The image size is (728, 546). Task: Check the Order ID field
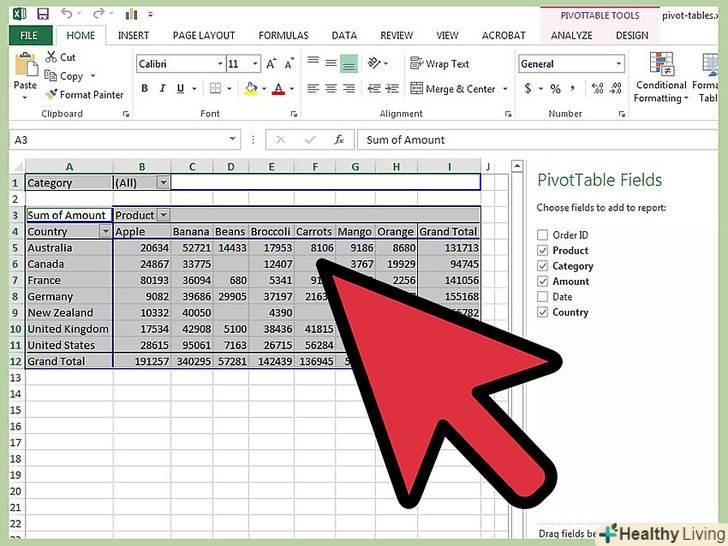(x=542, y=235)
